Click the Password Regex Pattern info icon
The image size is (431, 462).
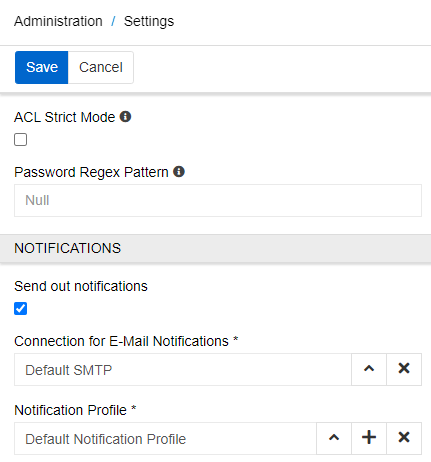pos(179,172)
